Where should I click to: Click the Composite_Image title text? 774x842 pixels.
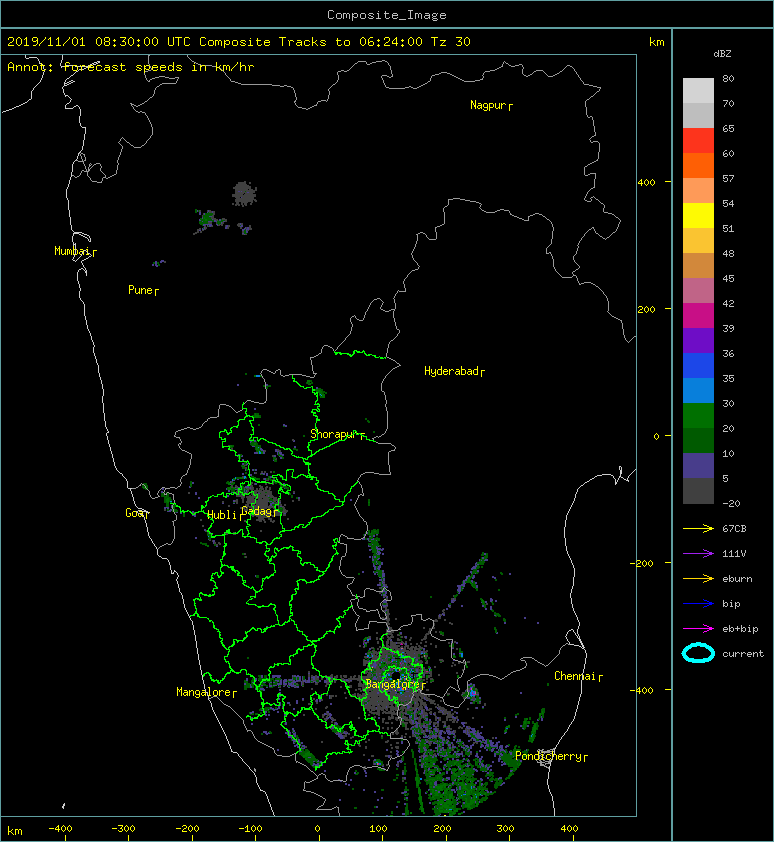pyautogui.click(x=387, y=15)
